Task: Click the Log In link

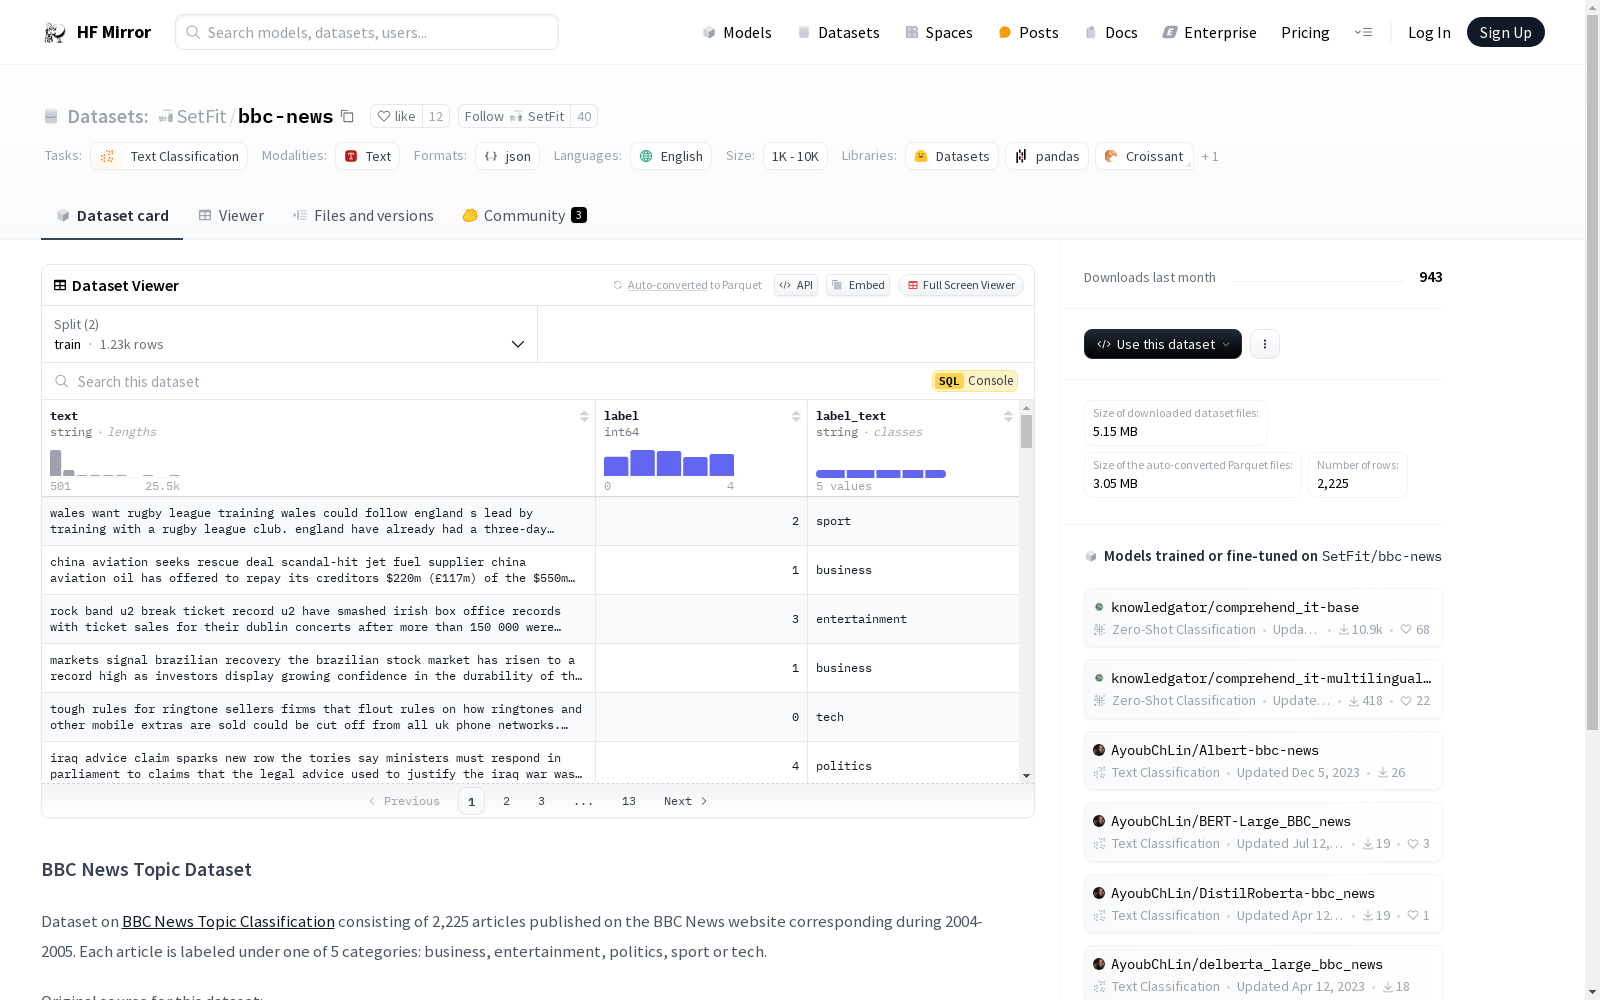Action: (x=1429, y=32)
